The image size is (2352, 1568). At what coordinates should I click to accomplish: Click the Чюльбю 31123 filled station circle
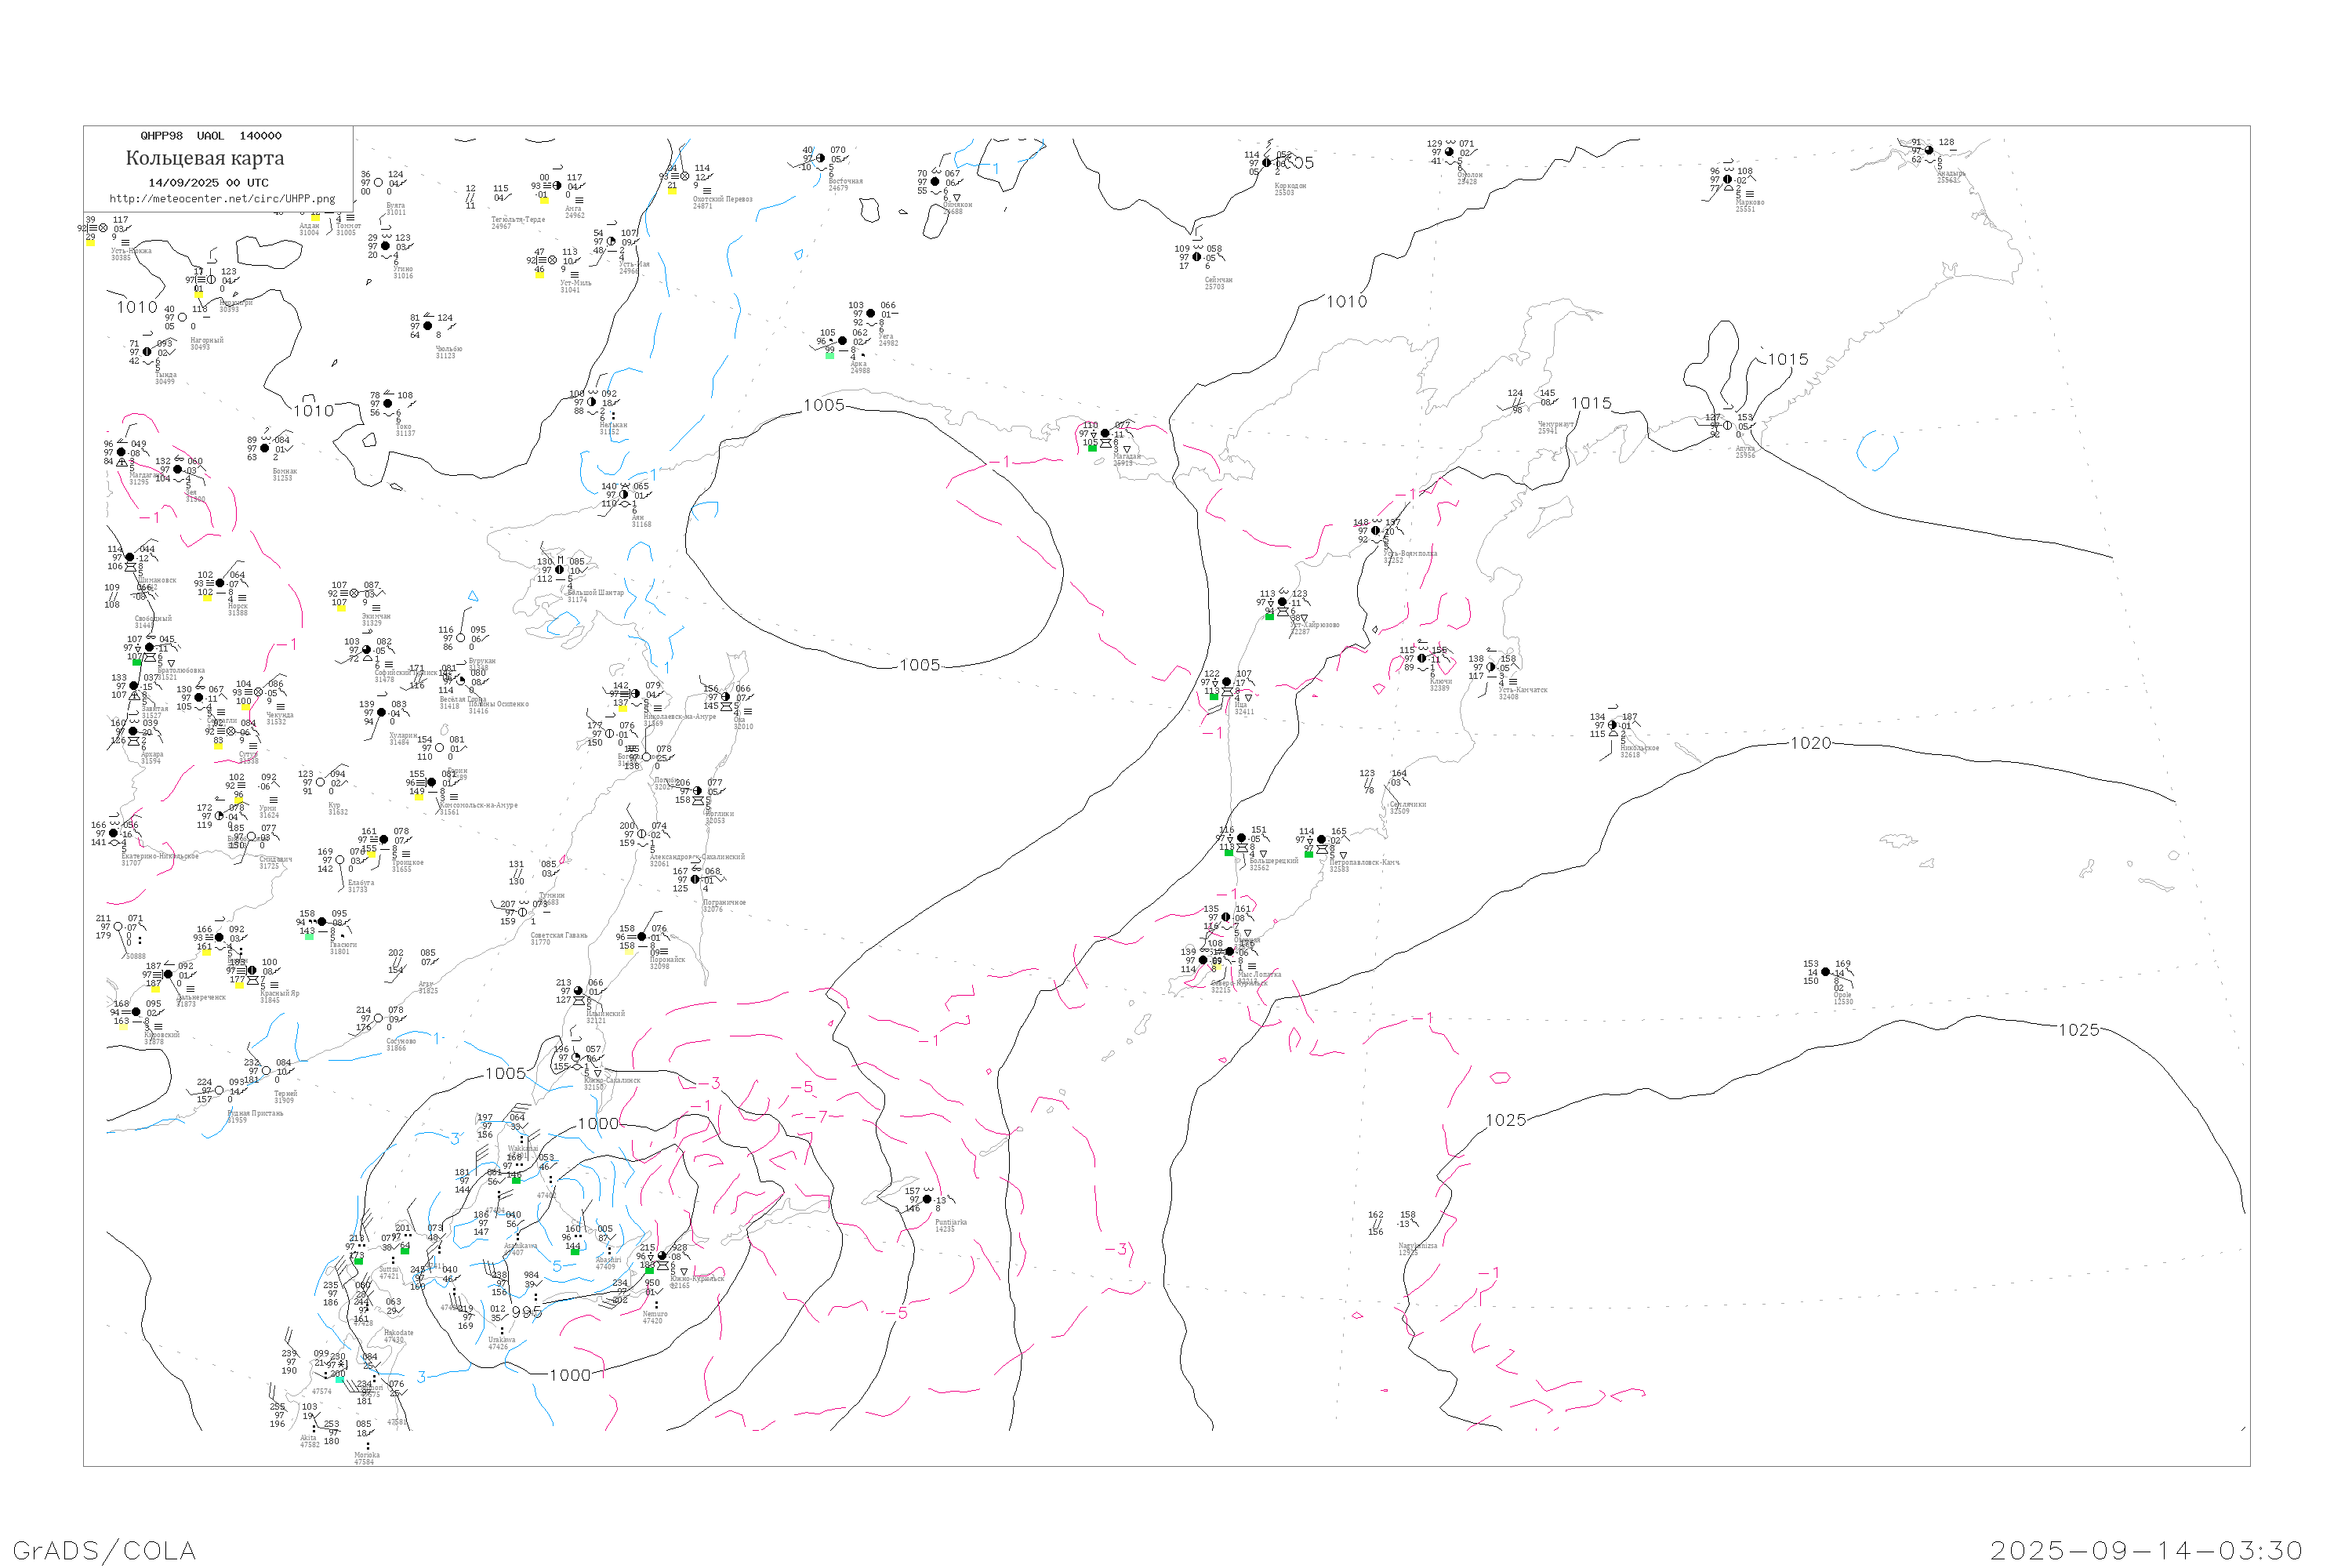[428, 326]
